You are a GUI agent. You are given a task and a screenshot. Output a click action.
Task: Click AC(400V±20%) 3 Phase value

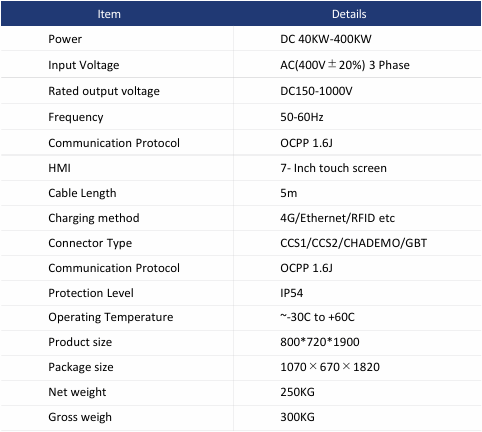(x=345, y=65)
